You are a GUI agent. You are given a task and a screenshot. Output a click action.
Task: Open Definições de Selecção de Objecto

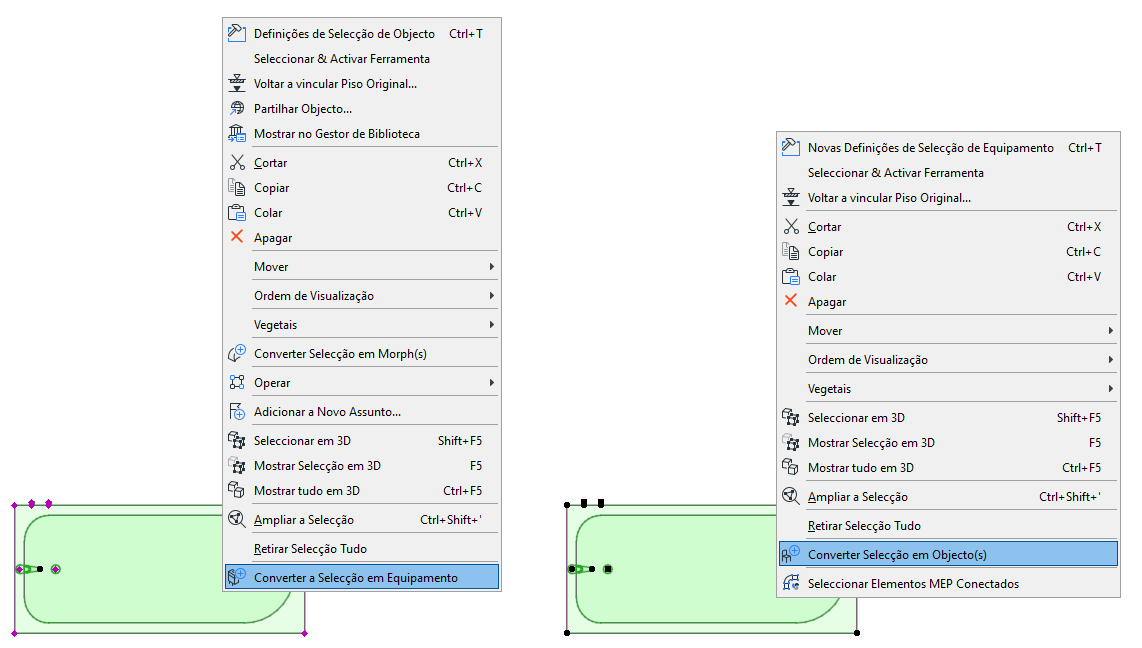pyautogui.click(x=362, y=33)
